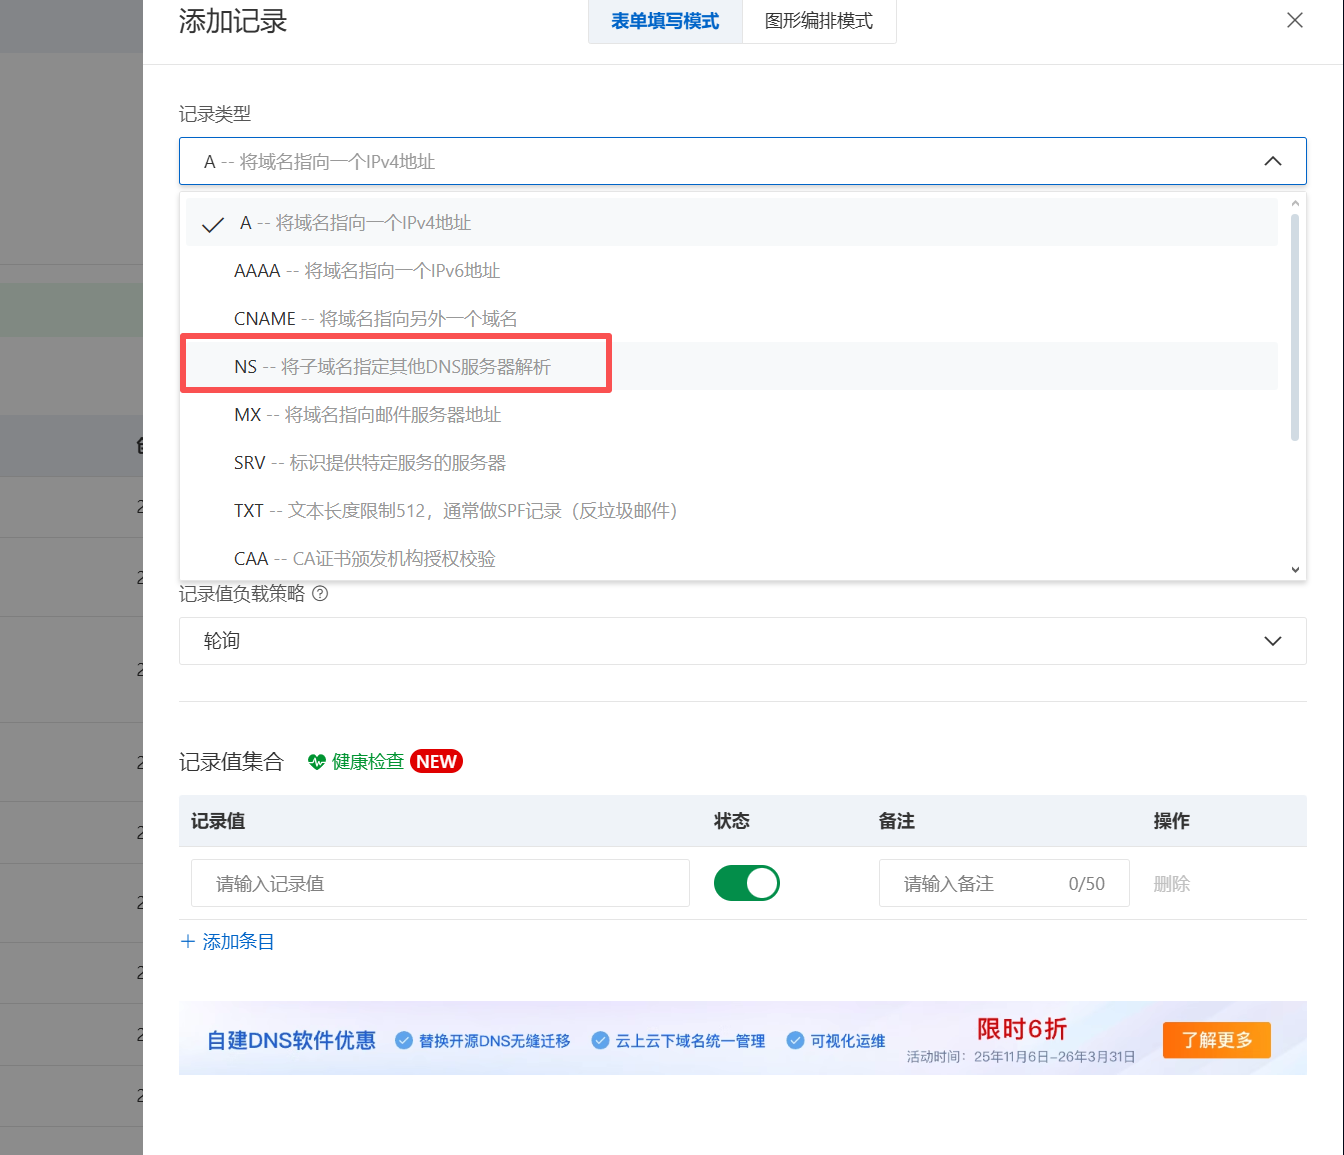Click the checkmark marking the selected A record
Screen dimensions: 1344x1155
click(x=212, y=222)
